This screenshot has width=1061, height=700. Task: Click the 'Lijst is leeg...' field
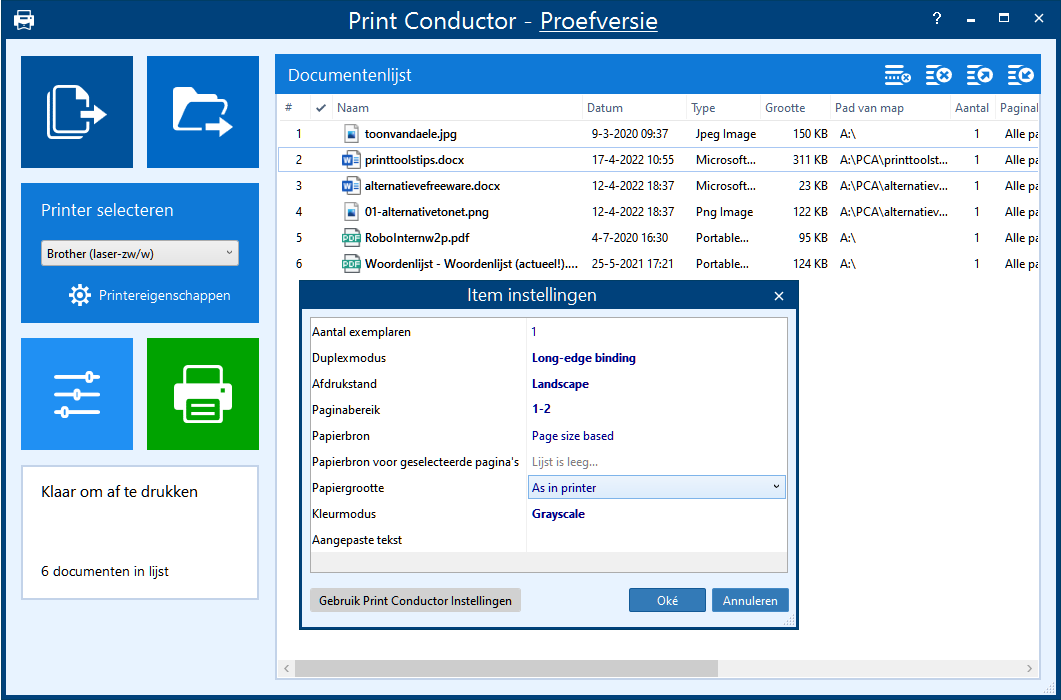[565, 462]
